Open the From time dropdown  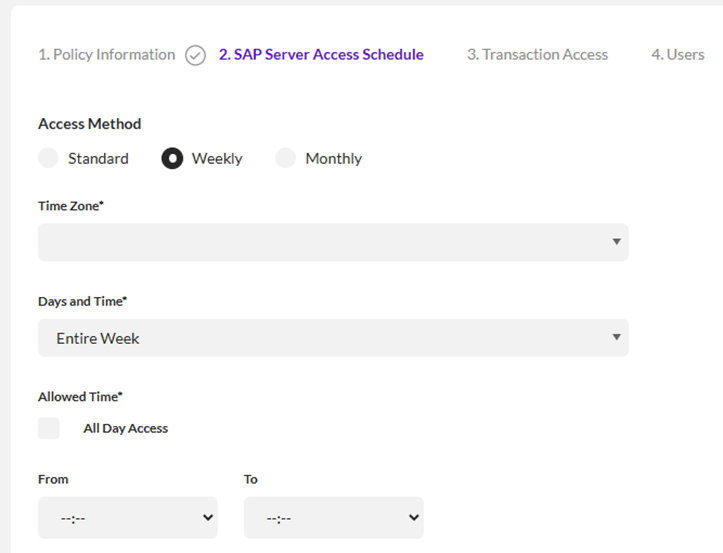pyautogui.click(x=127, y=518)
